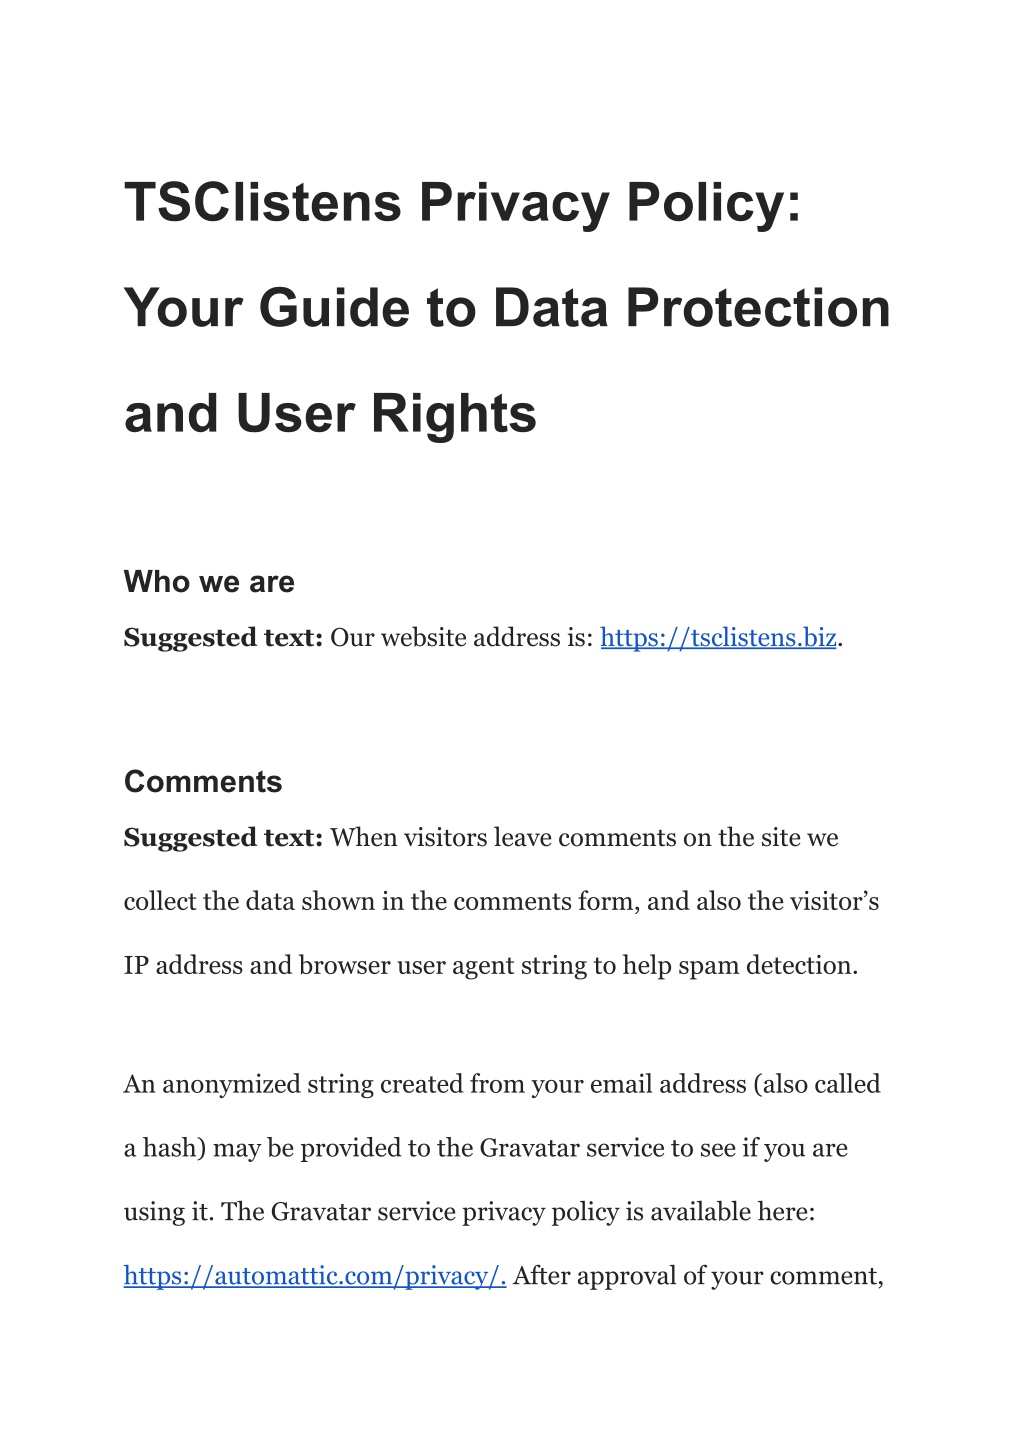
Task: Click 'Suggested text:' label under Who we are
Action: [x=223, y=638]
